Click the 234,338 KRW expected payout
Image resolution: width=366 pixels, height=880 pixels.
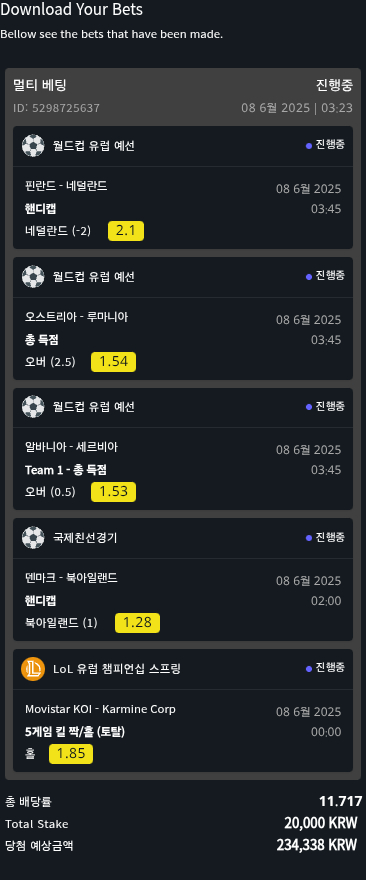(x=317, y=845)
